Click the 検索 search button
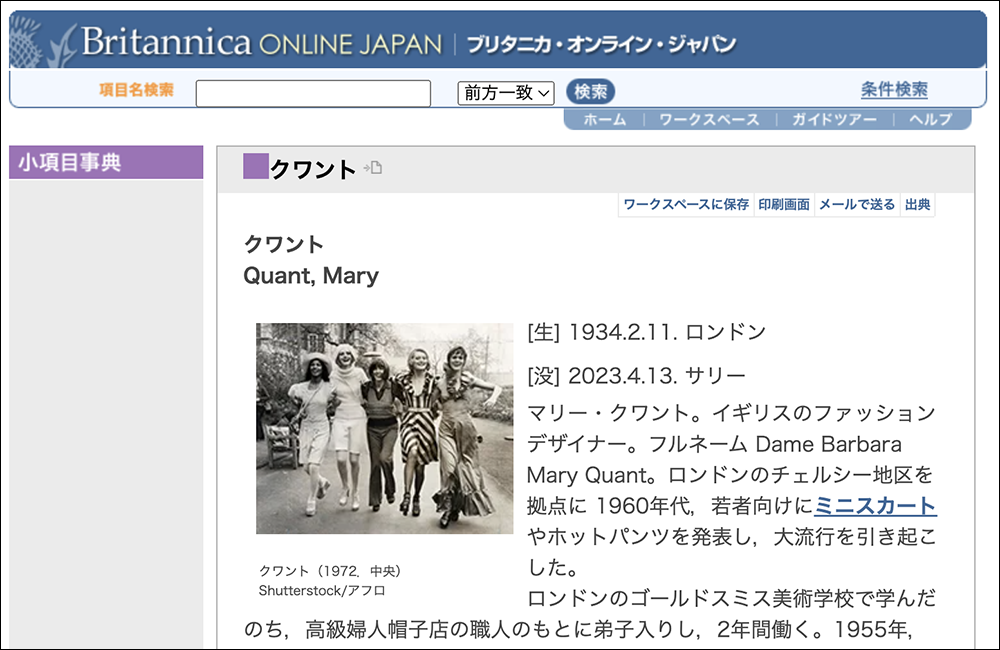 pos(591,92)
